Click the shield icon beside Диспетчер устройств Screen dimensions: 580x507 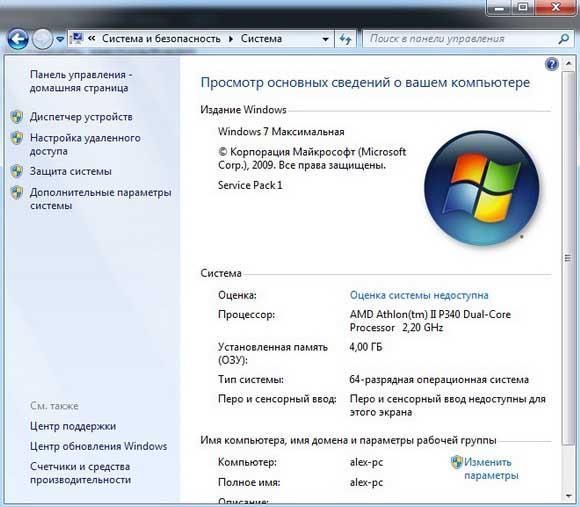tap(17, 117)
